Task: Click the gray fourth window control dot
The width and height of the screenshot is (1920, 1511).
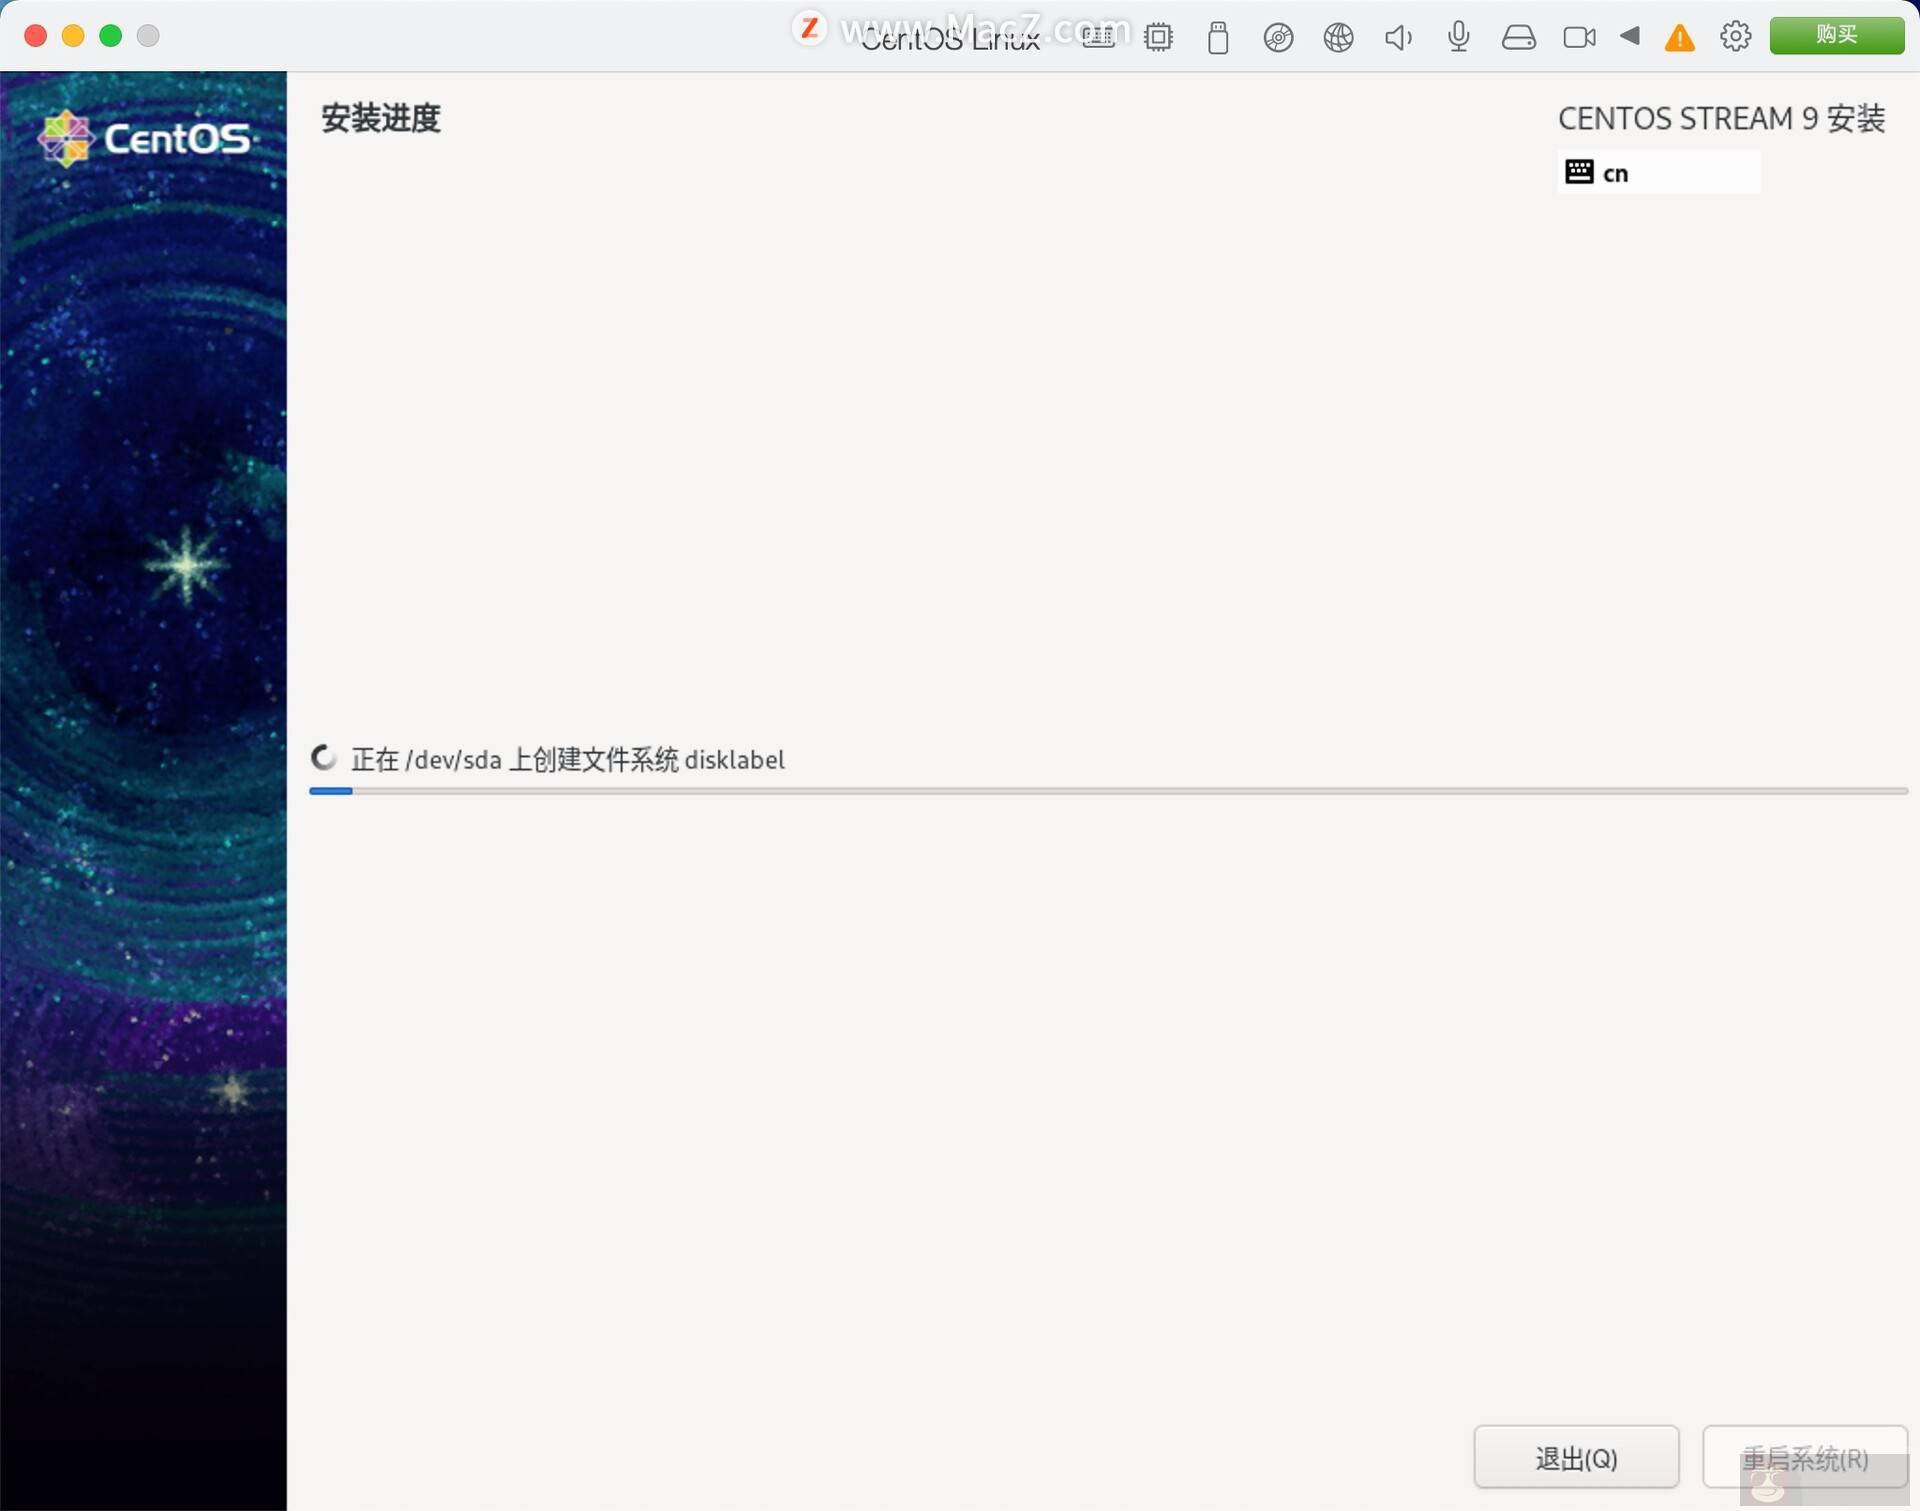Action: [148, 36]
